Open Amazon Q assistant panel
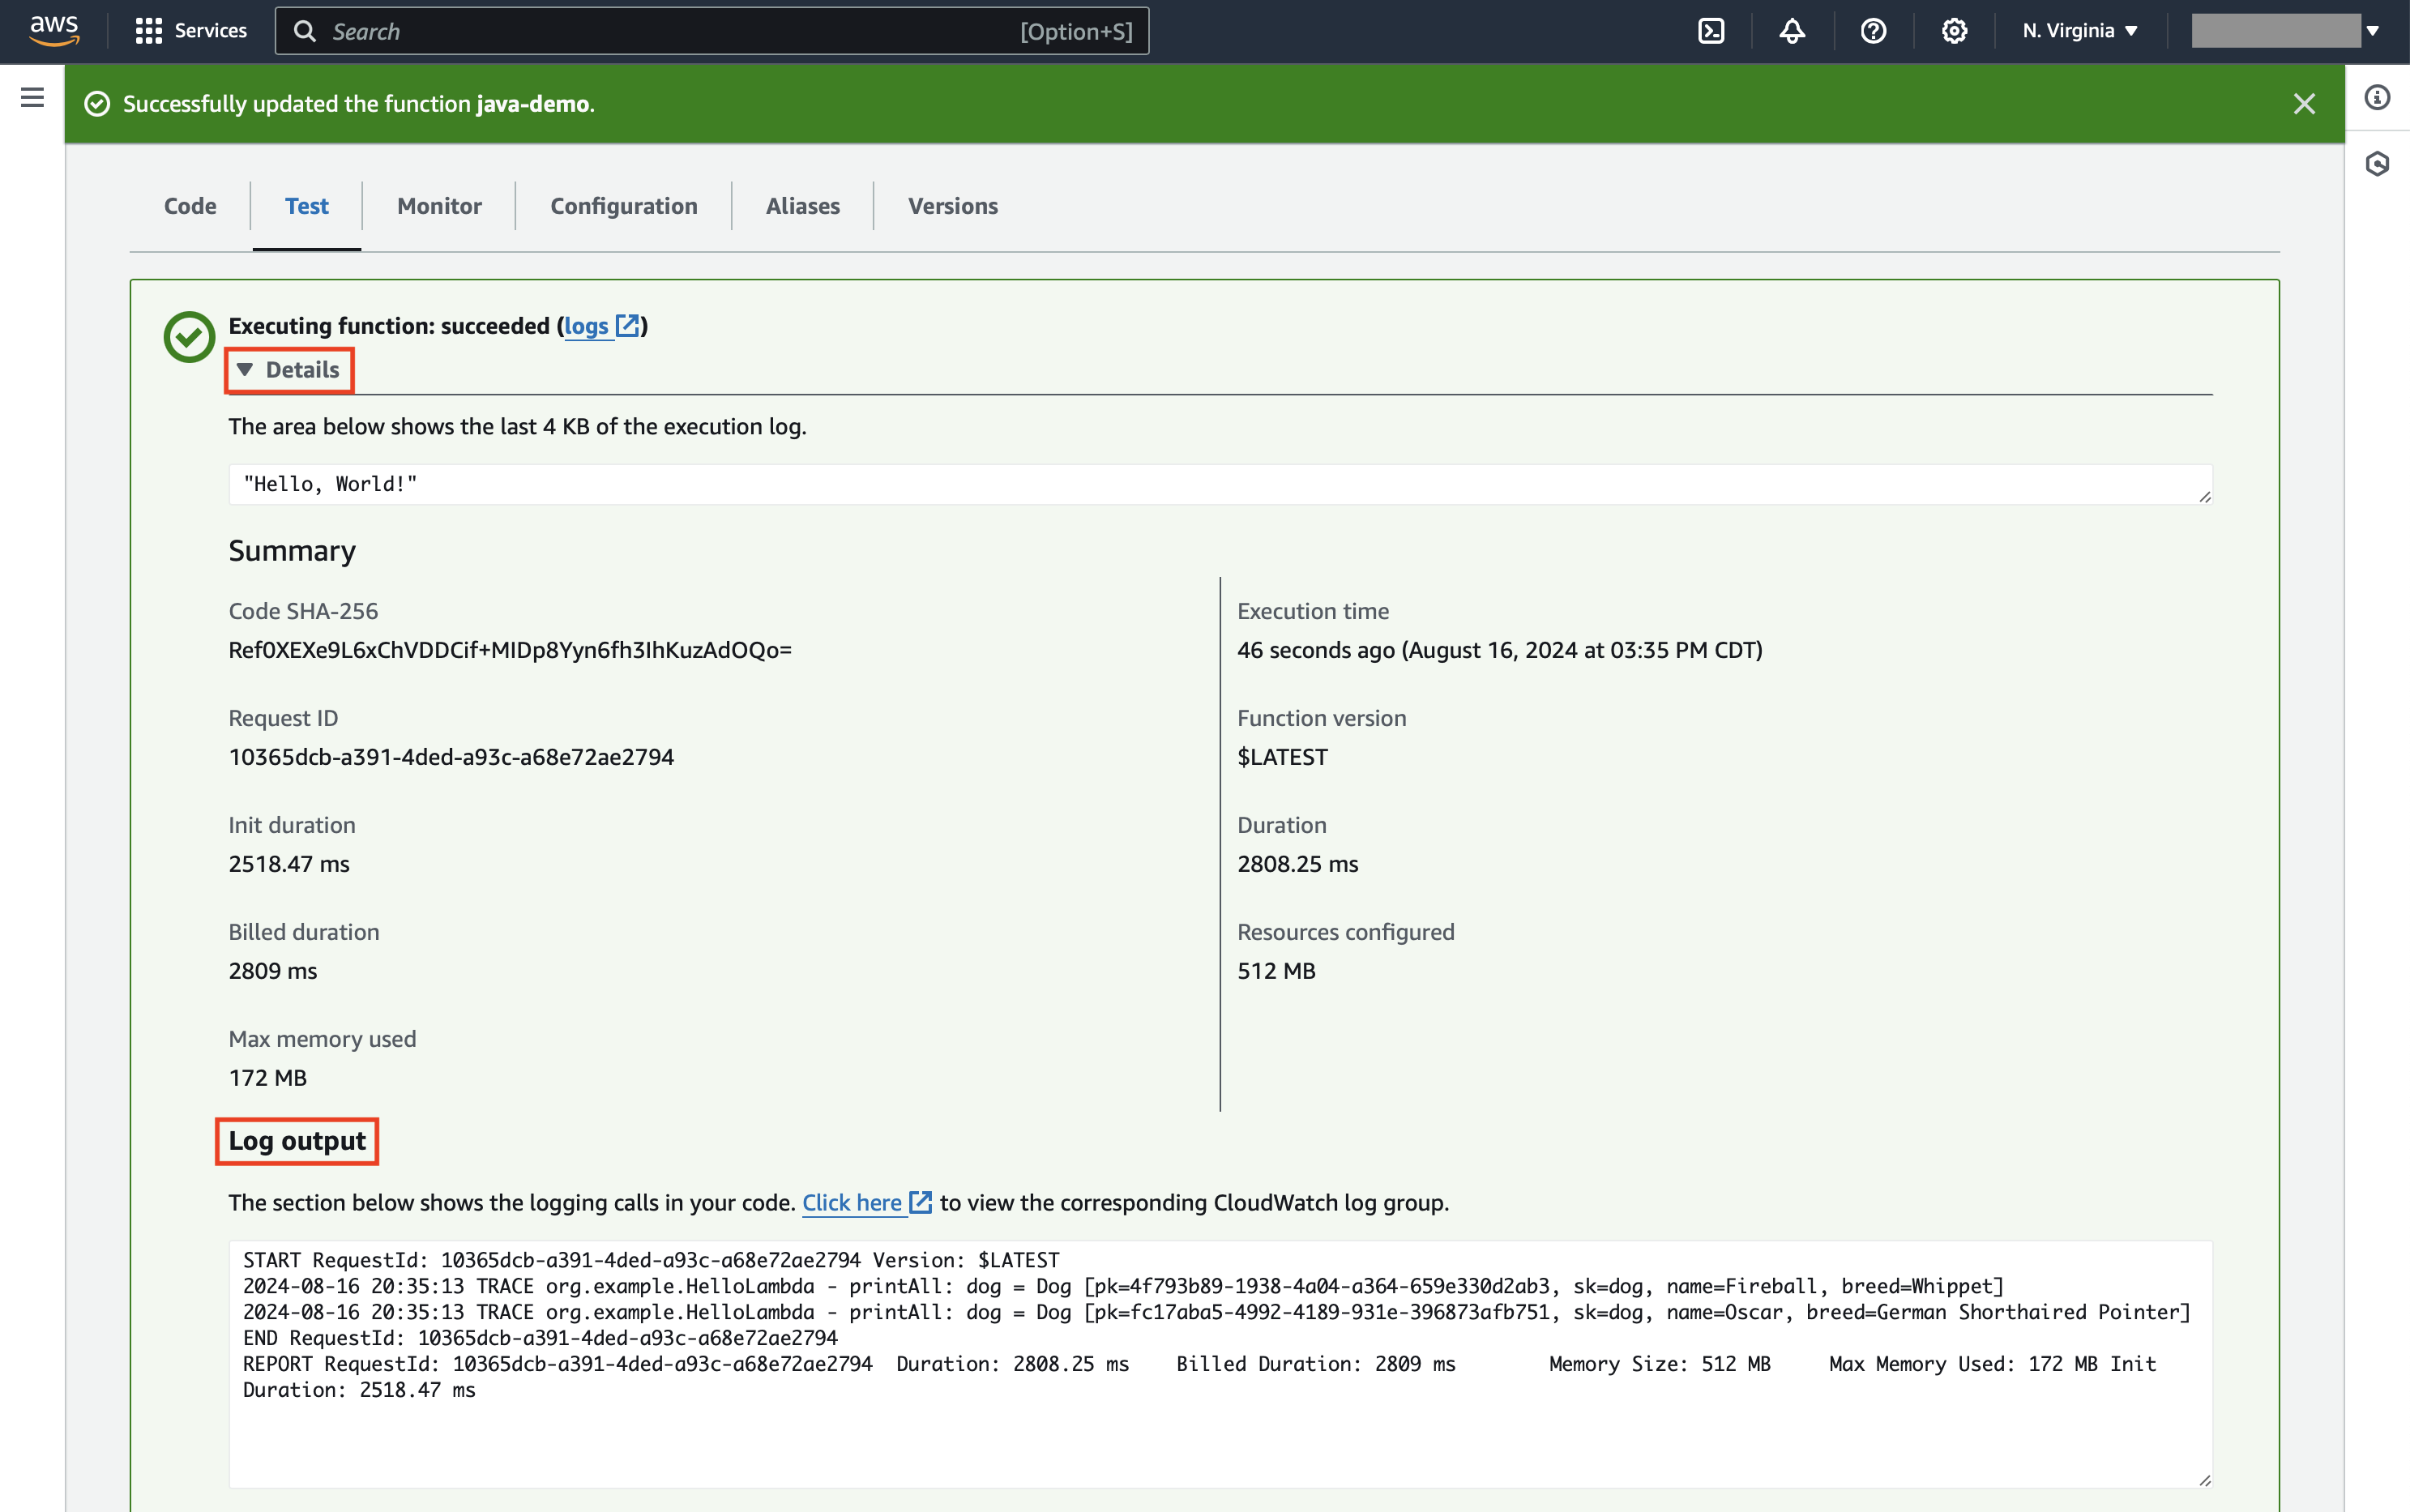The width and height of the screenshot is (2410, 1512). click(2378, 162)
